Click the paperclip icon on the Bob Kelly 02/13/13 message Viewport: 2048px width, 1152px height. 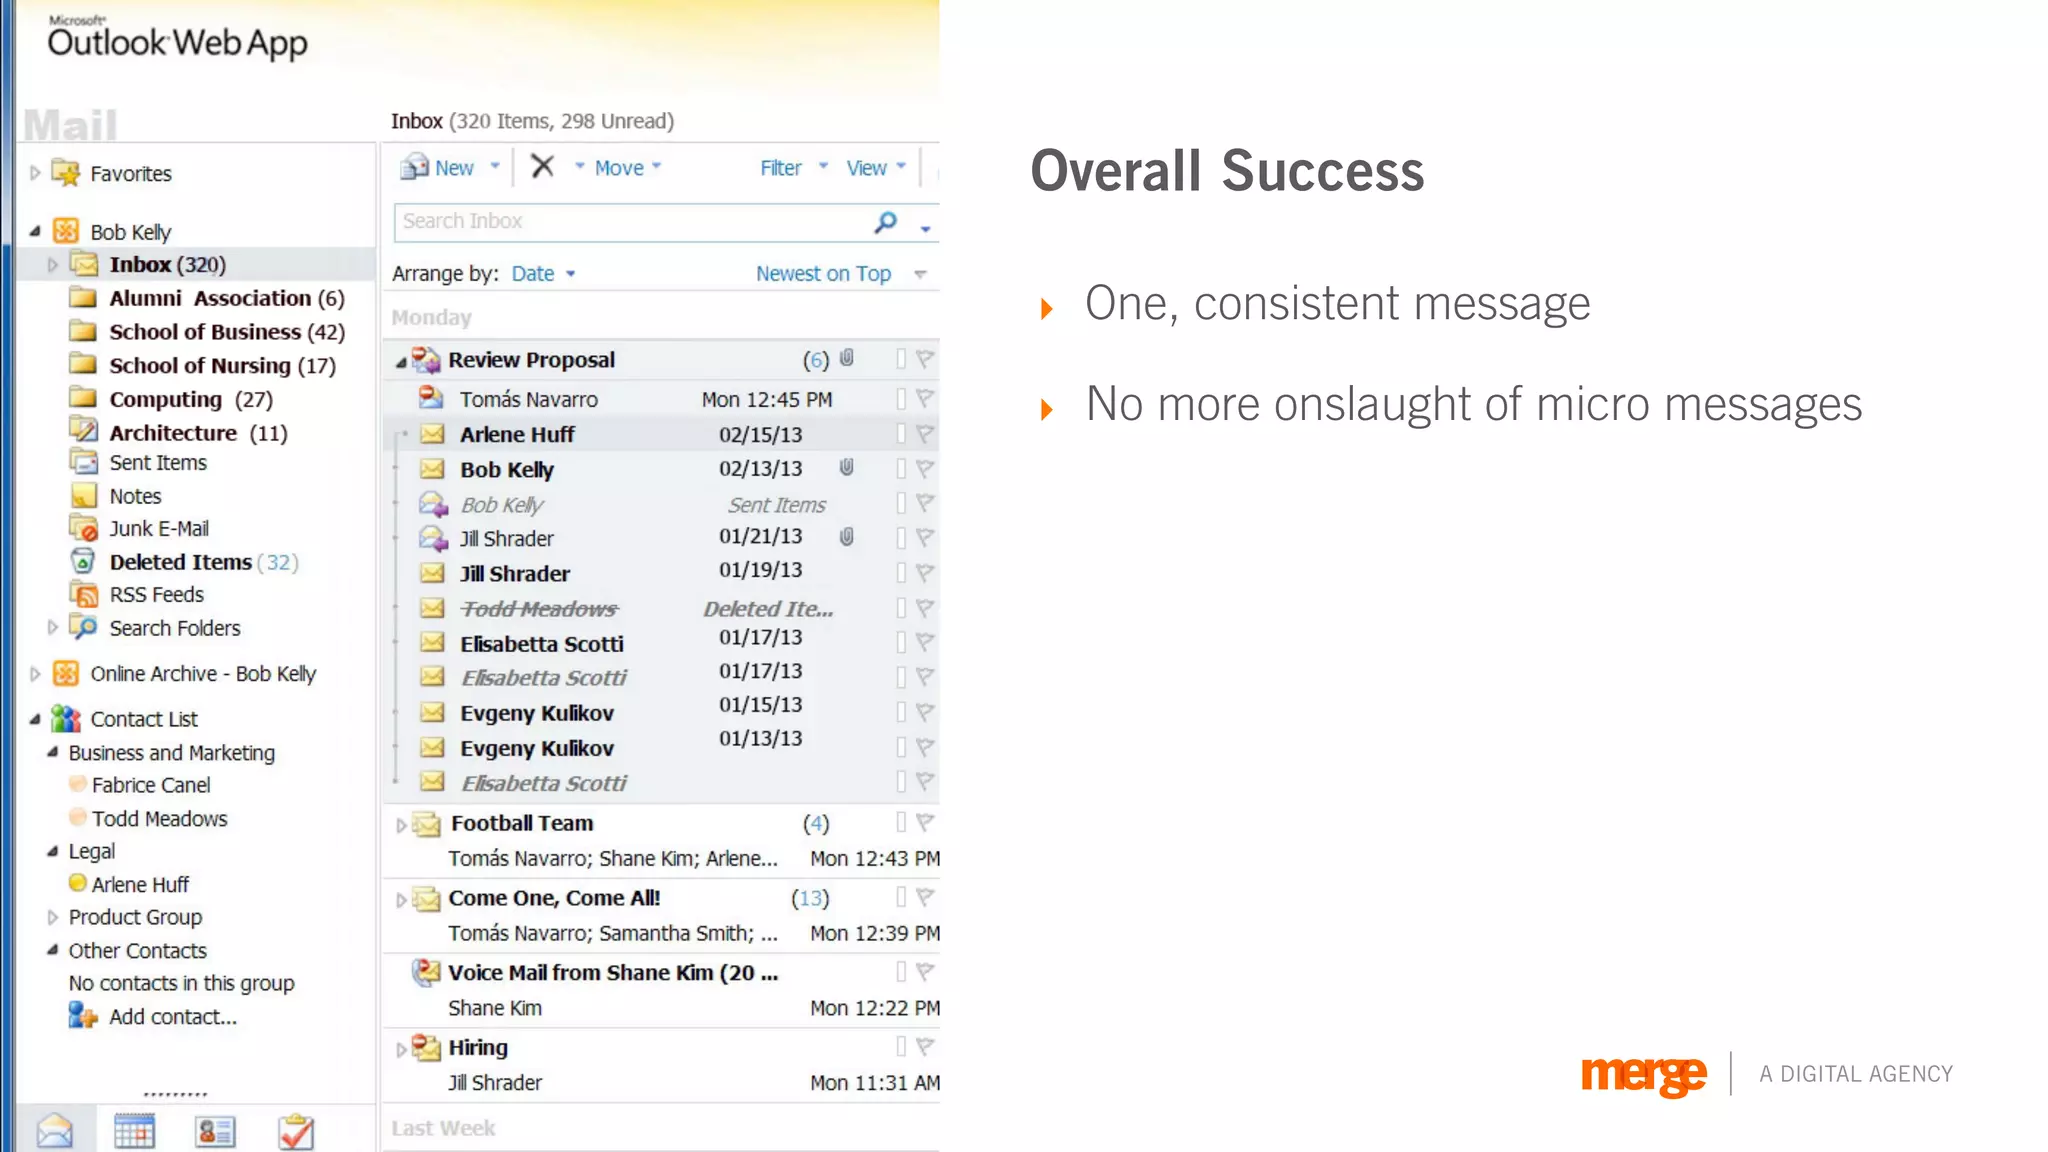[x=847, y=467]
